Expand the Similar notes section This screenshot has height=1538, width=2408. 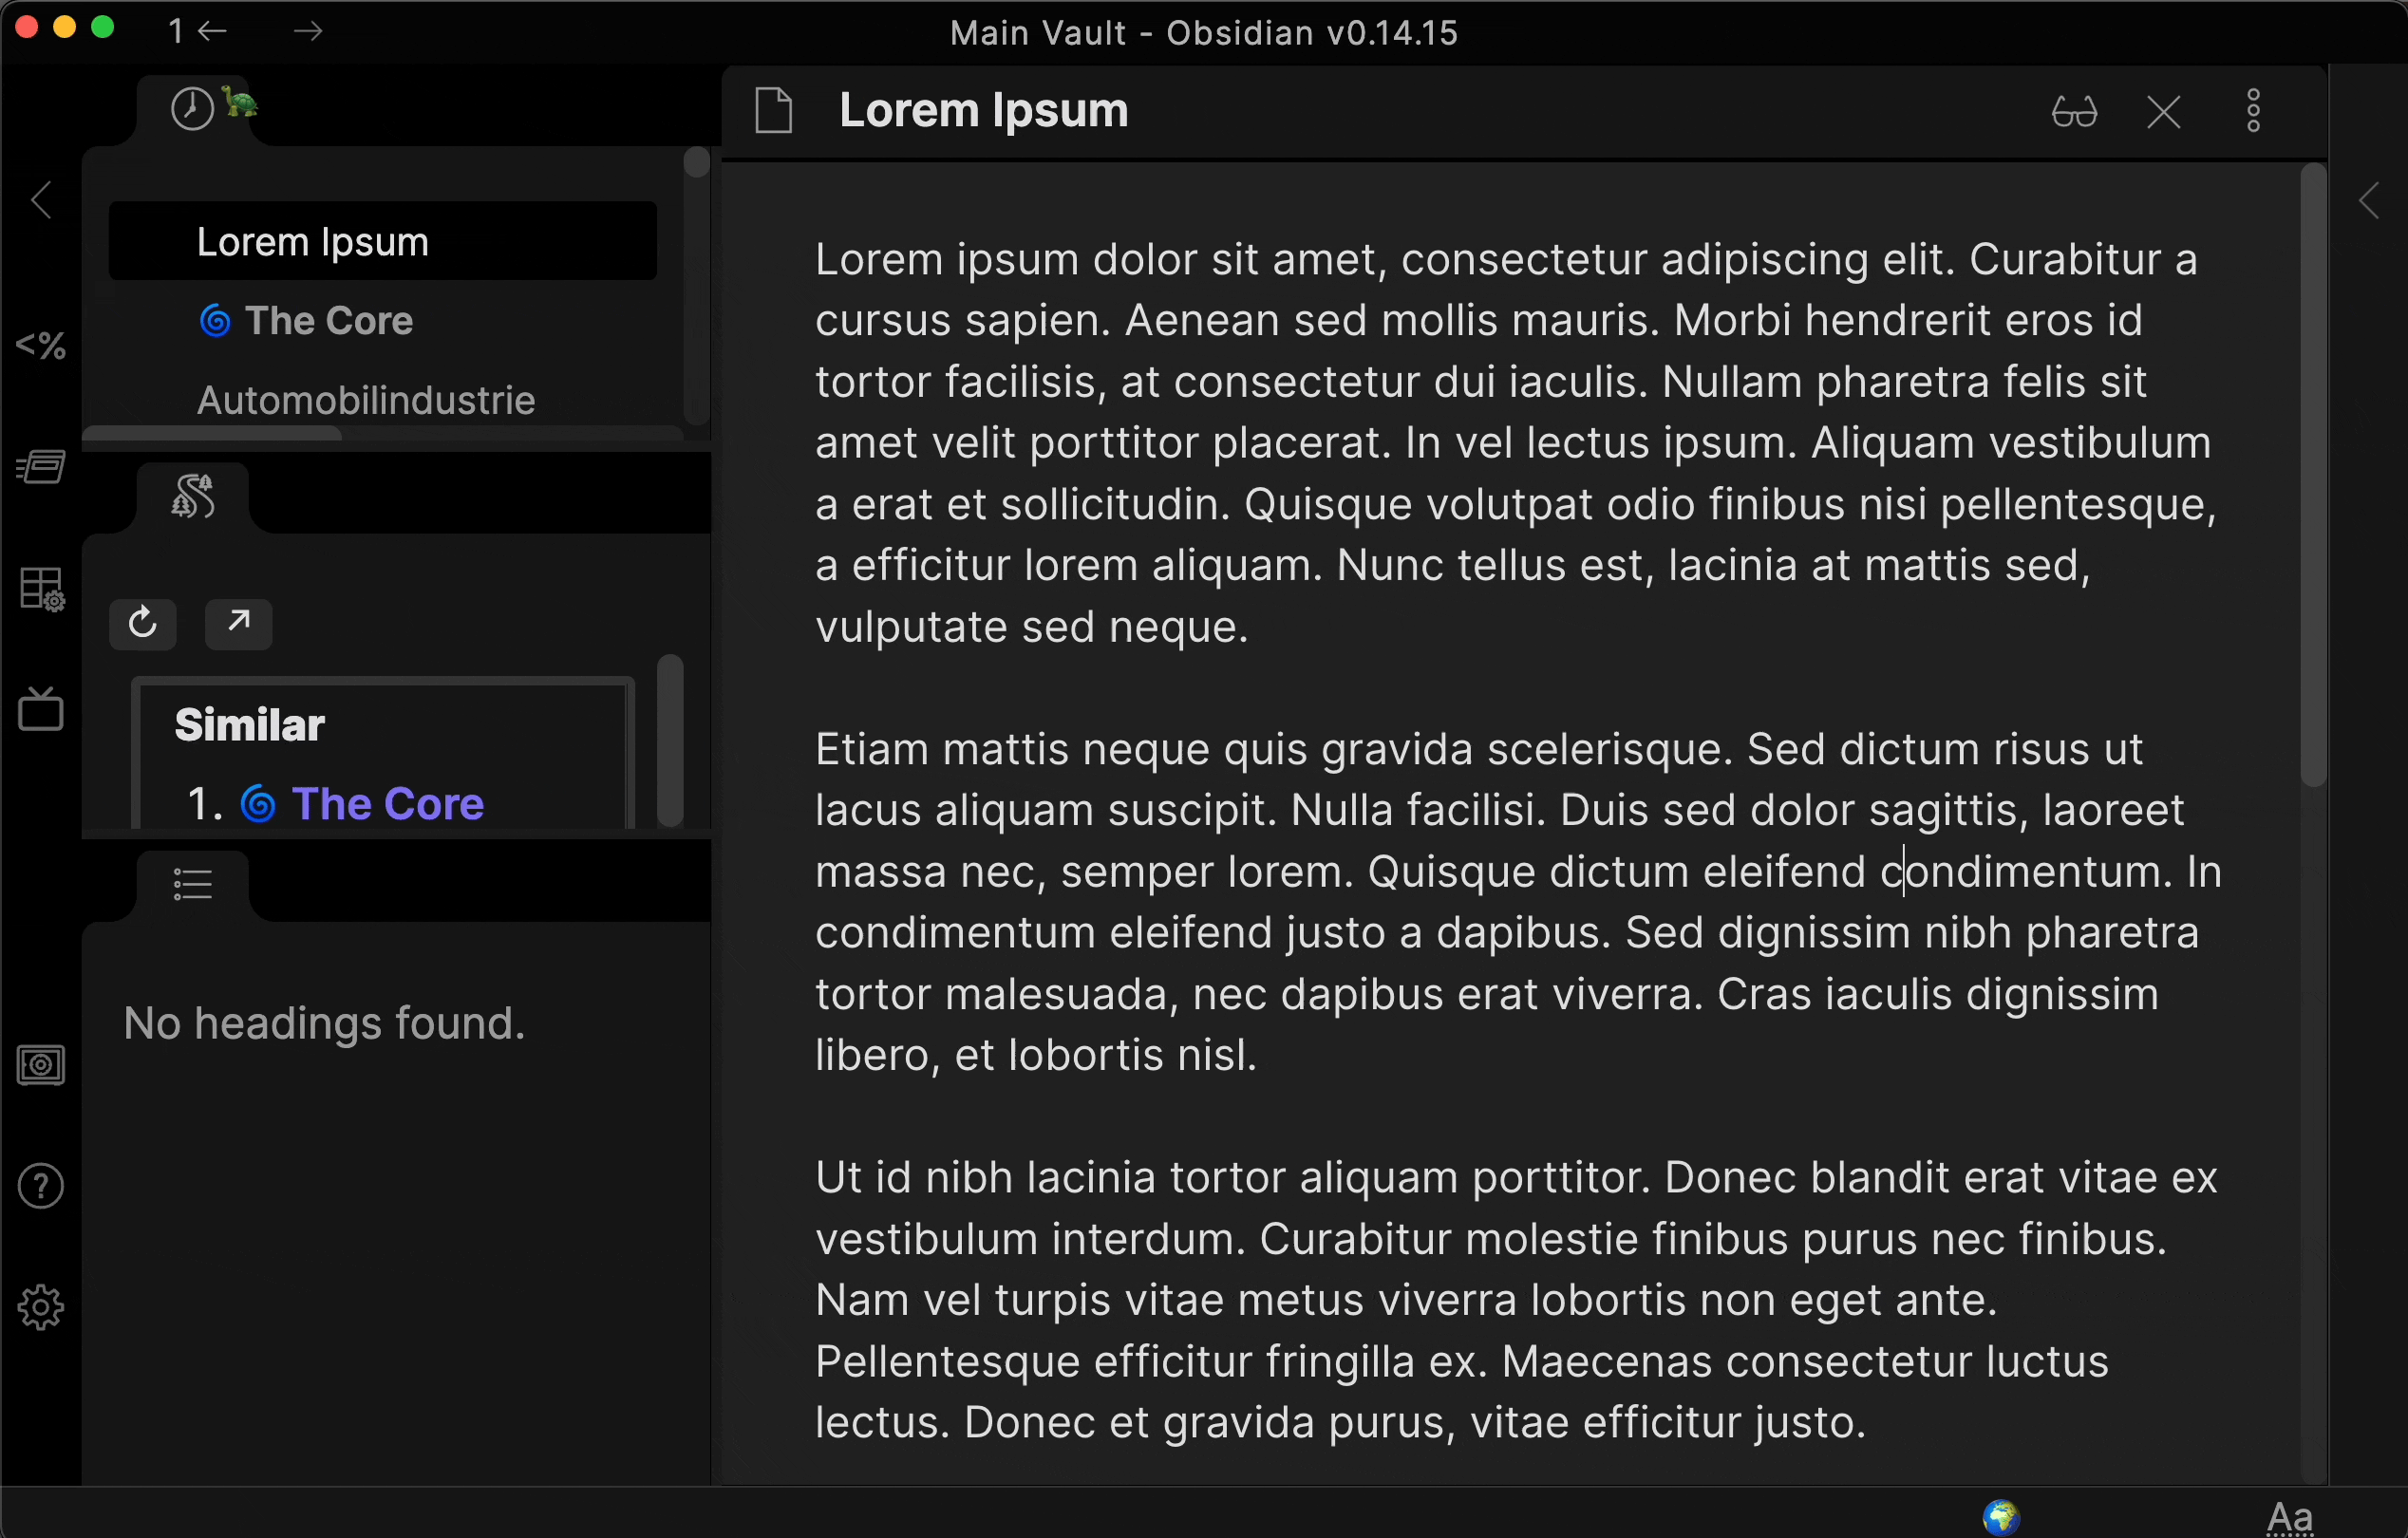(x=238, y=620)
